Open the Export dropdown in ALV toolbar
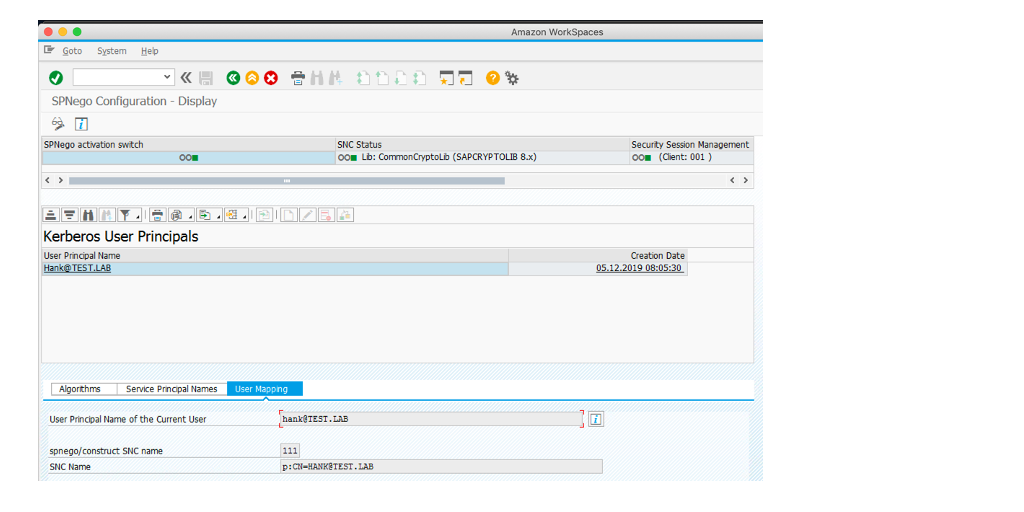This screenshot has height=512, width=1024. click(208, 214)
